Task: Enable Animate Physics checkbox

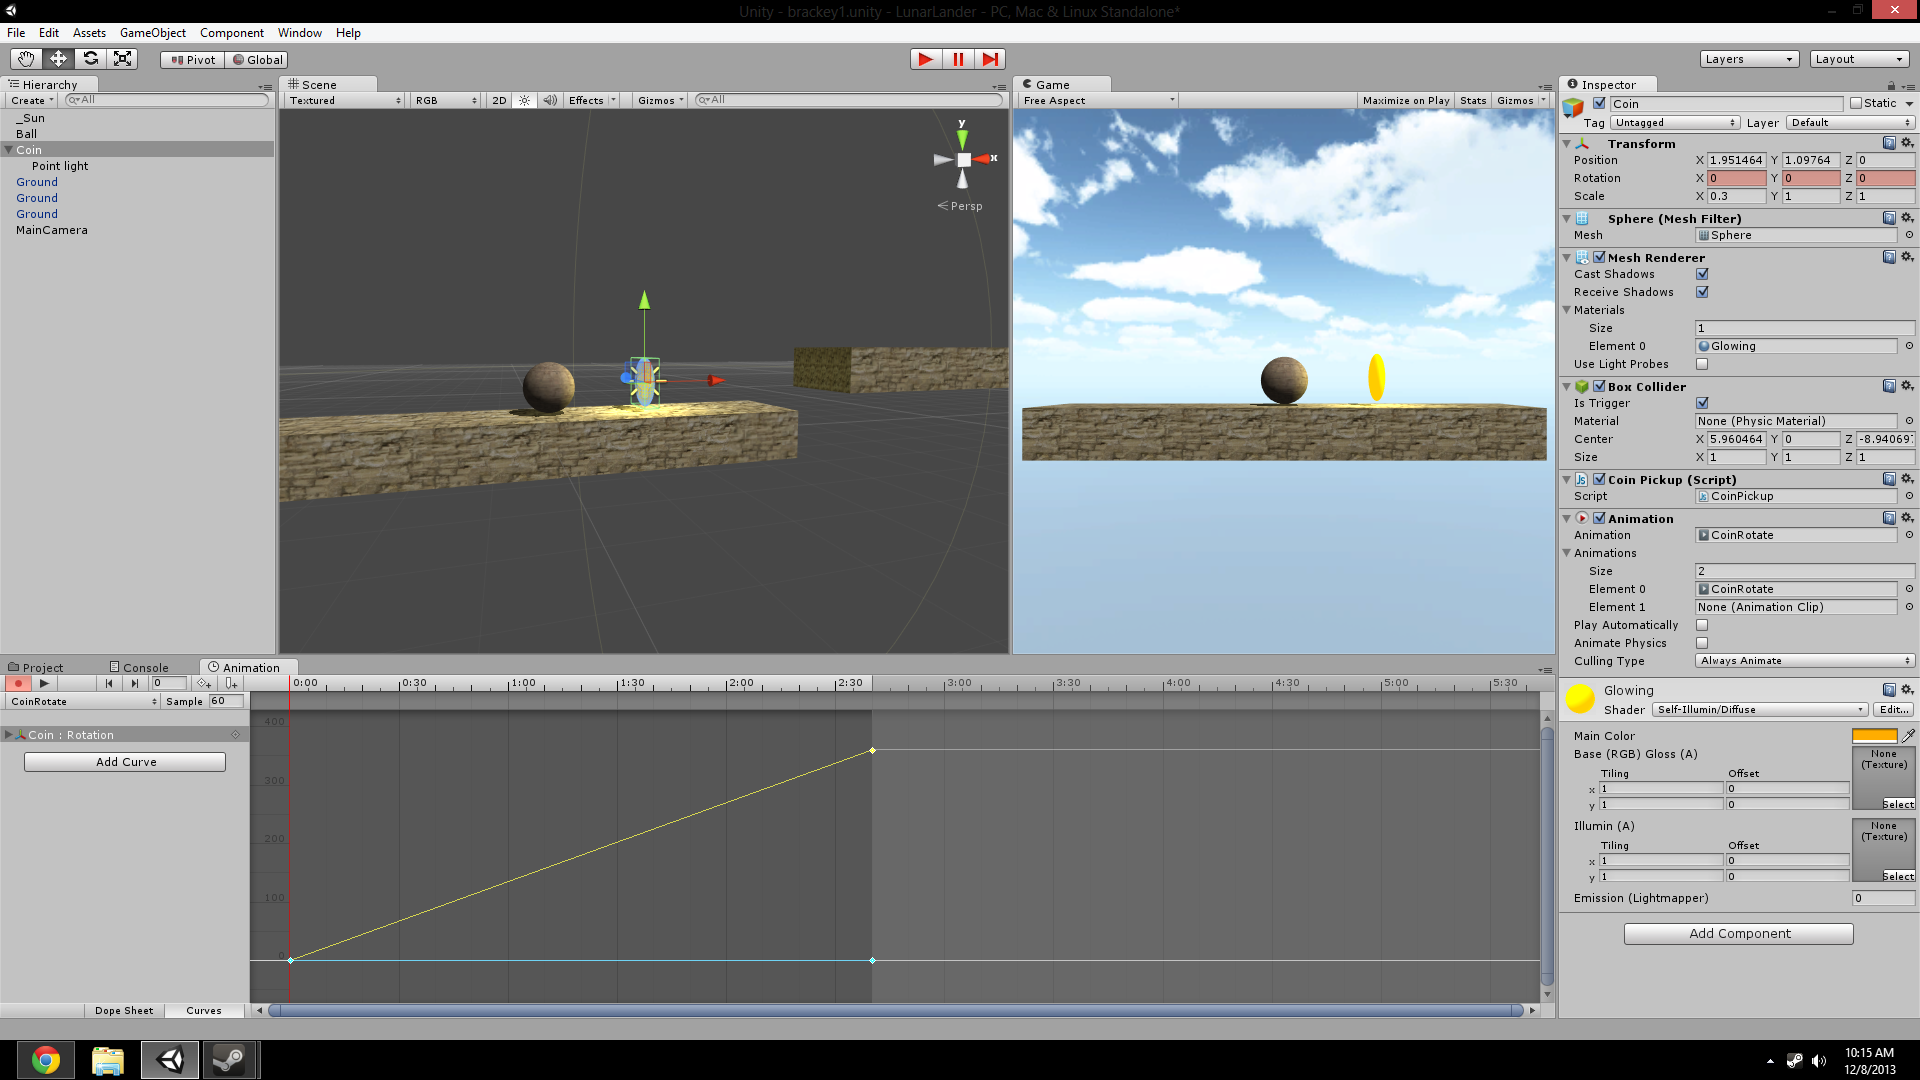Action: click(1702, 643)
